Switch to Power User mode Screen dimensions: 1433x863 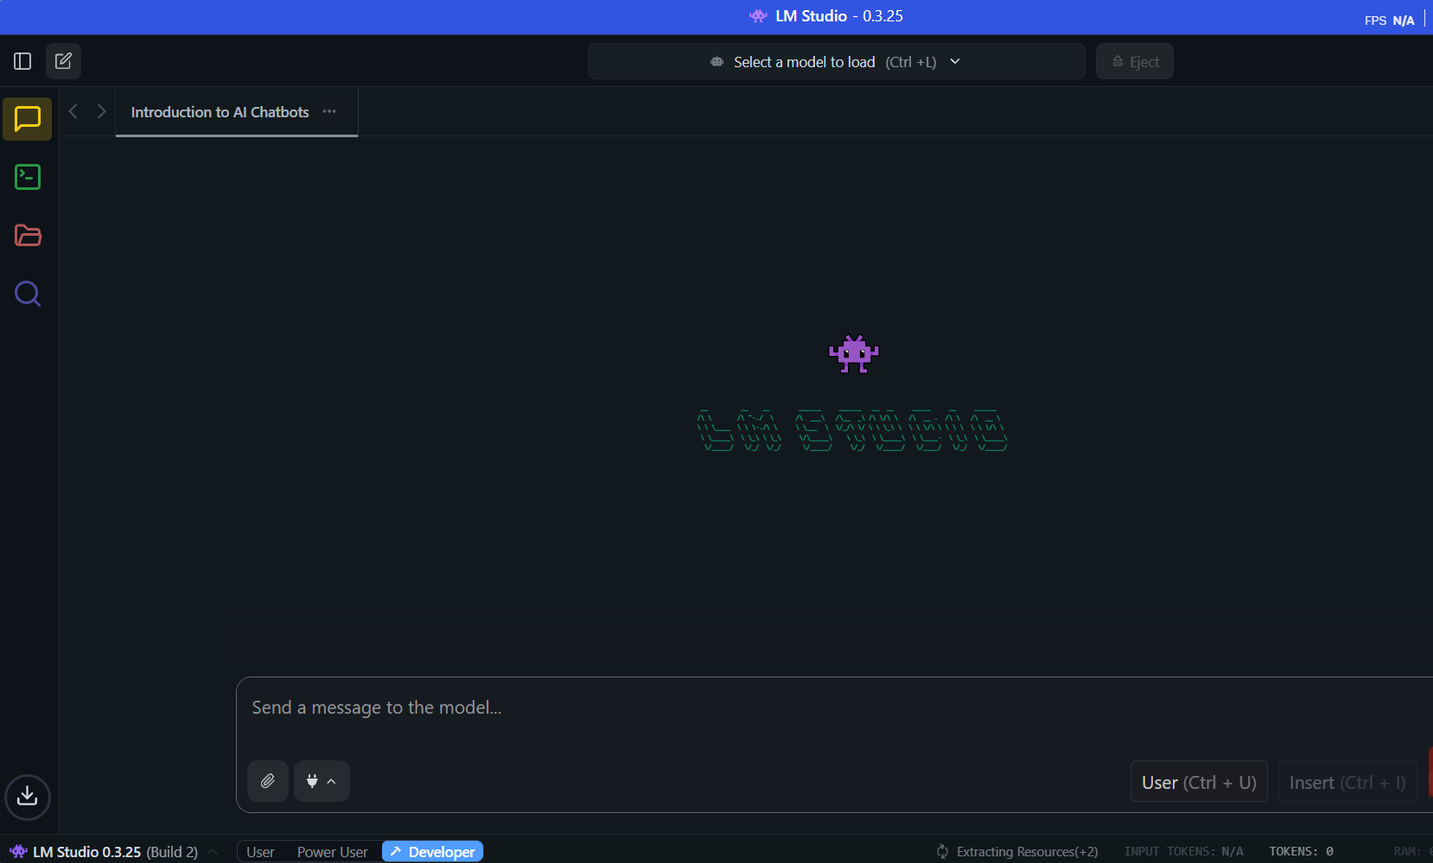pyautogui.click(x=332, y=852)
